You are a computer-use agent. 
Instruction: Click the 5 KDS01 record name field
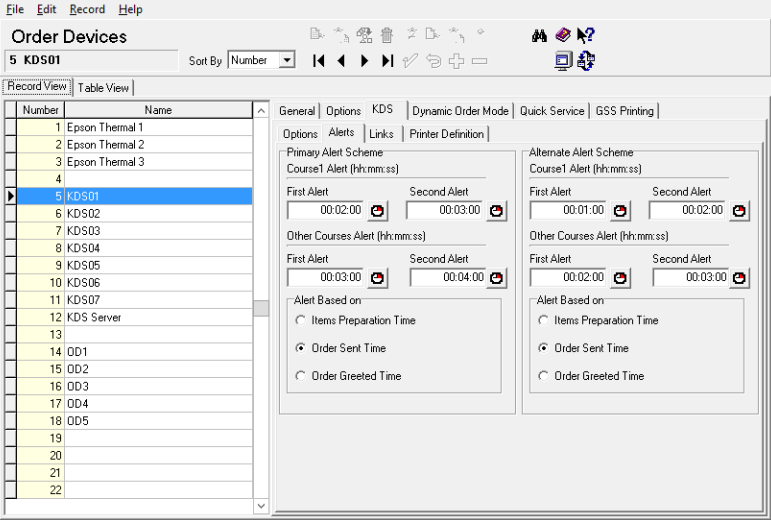tap(91, 60)
